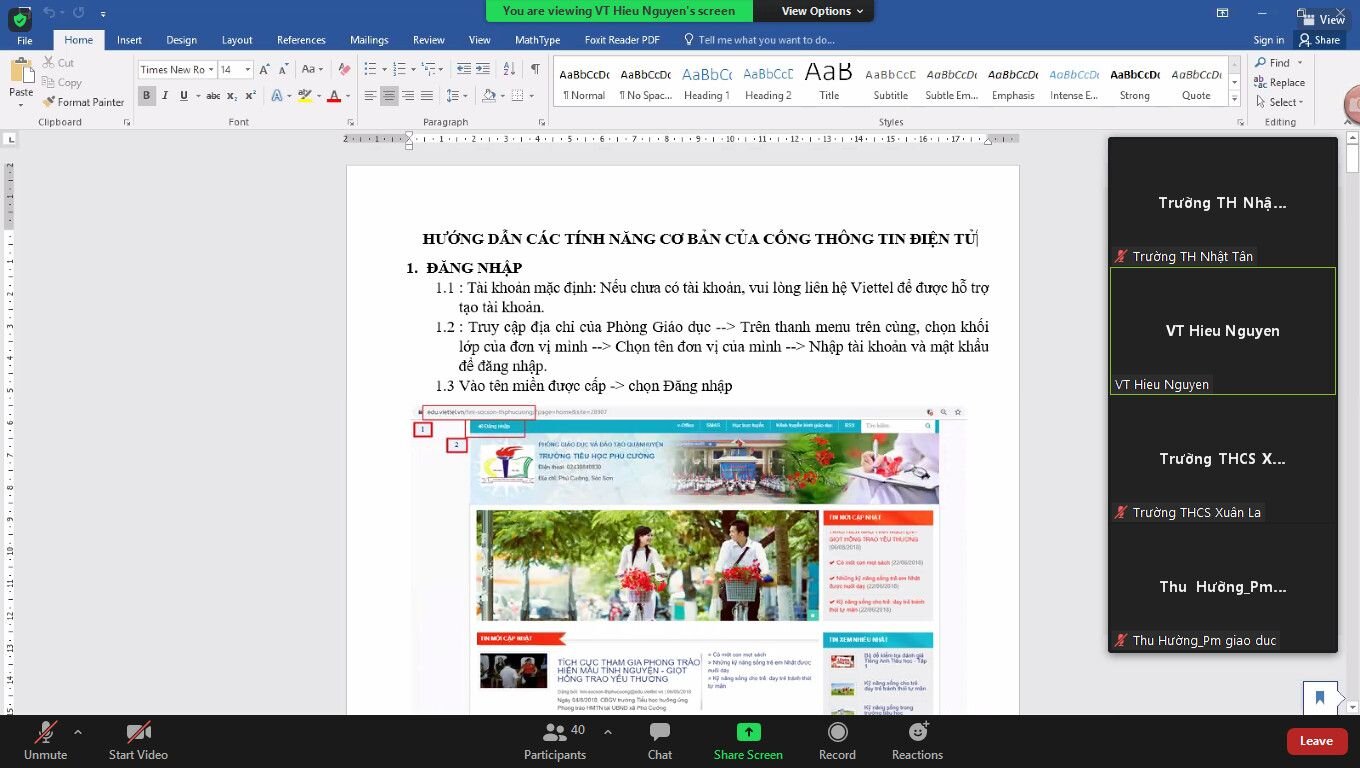Open Replace from the Editing group

click(1281, 83)
